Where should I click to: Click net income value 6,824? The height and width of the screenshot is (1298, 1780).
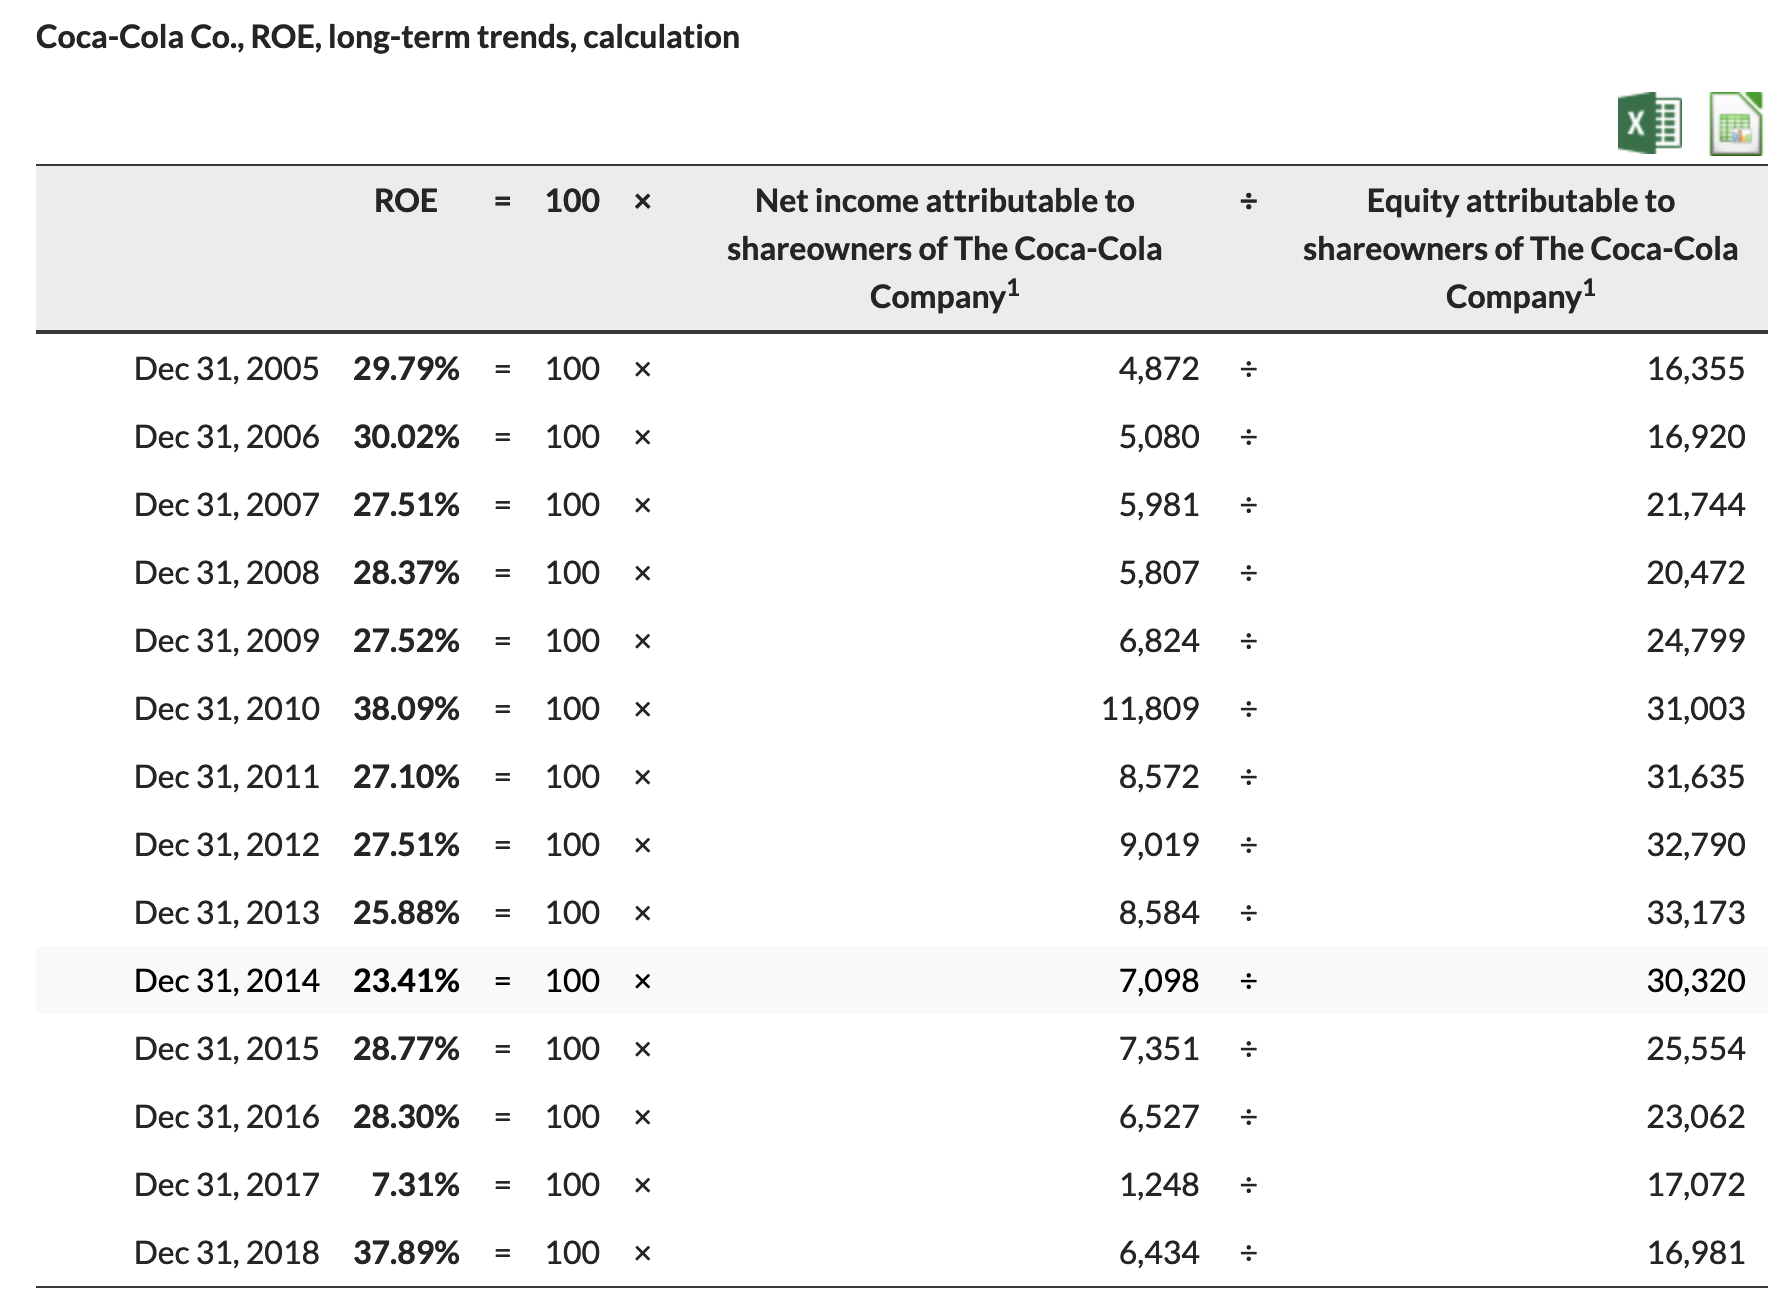pyautogui.click(x=1158, y=641)
